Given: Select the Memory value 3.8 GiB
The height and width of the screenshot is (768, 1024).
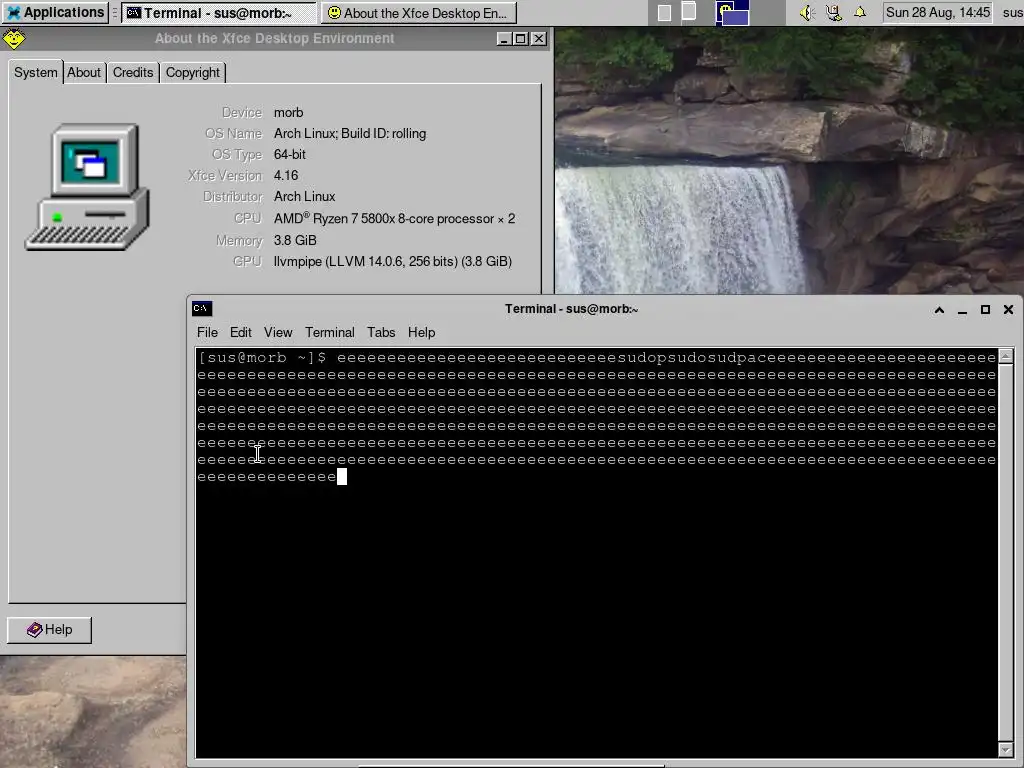Looking at the screenshot, I should [x=295, y=240].
